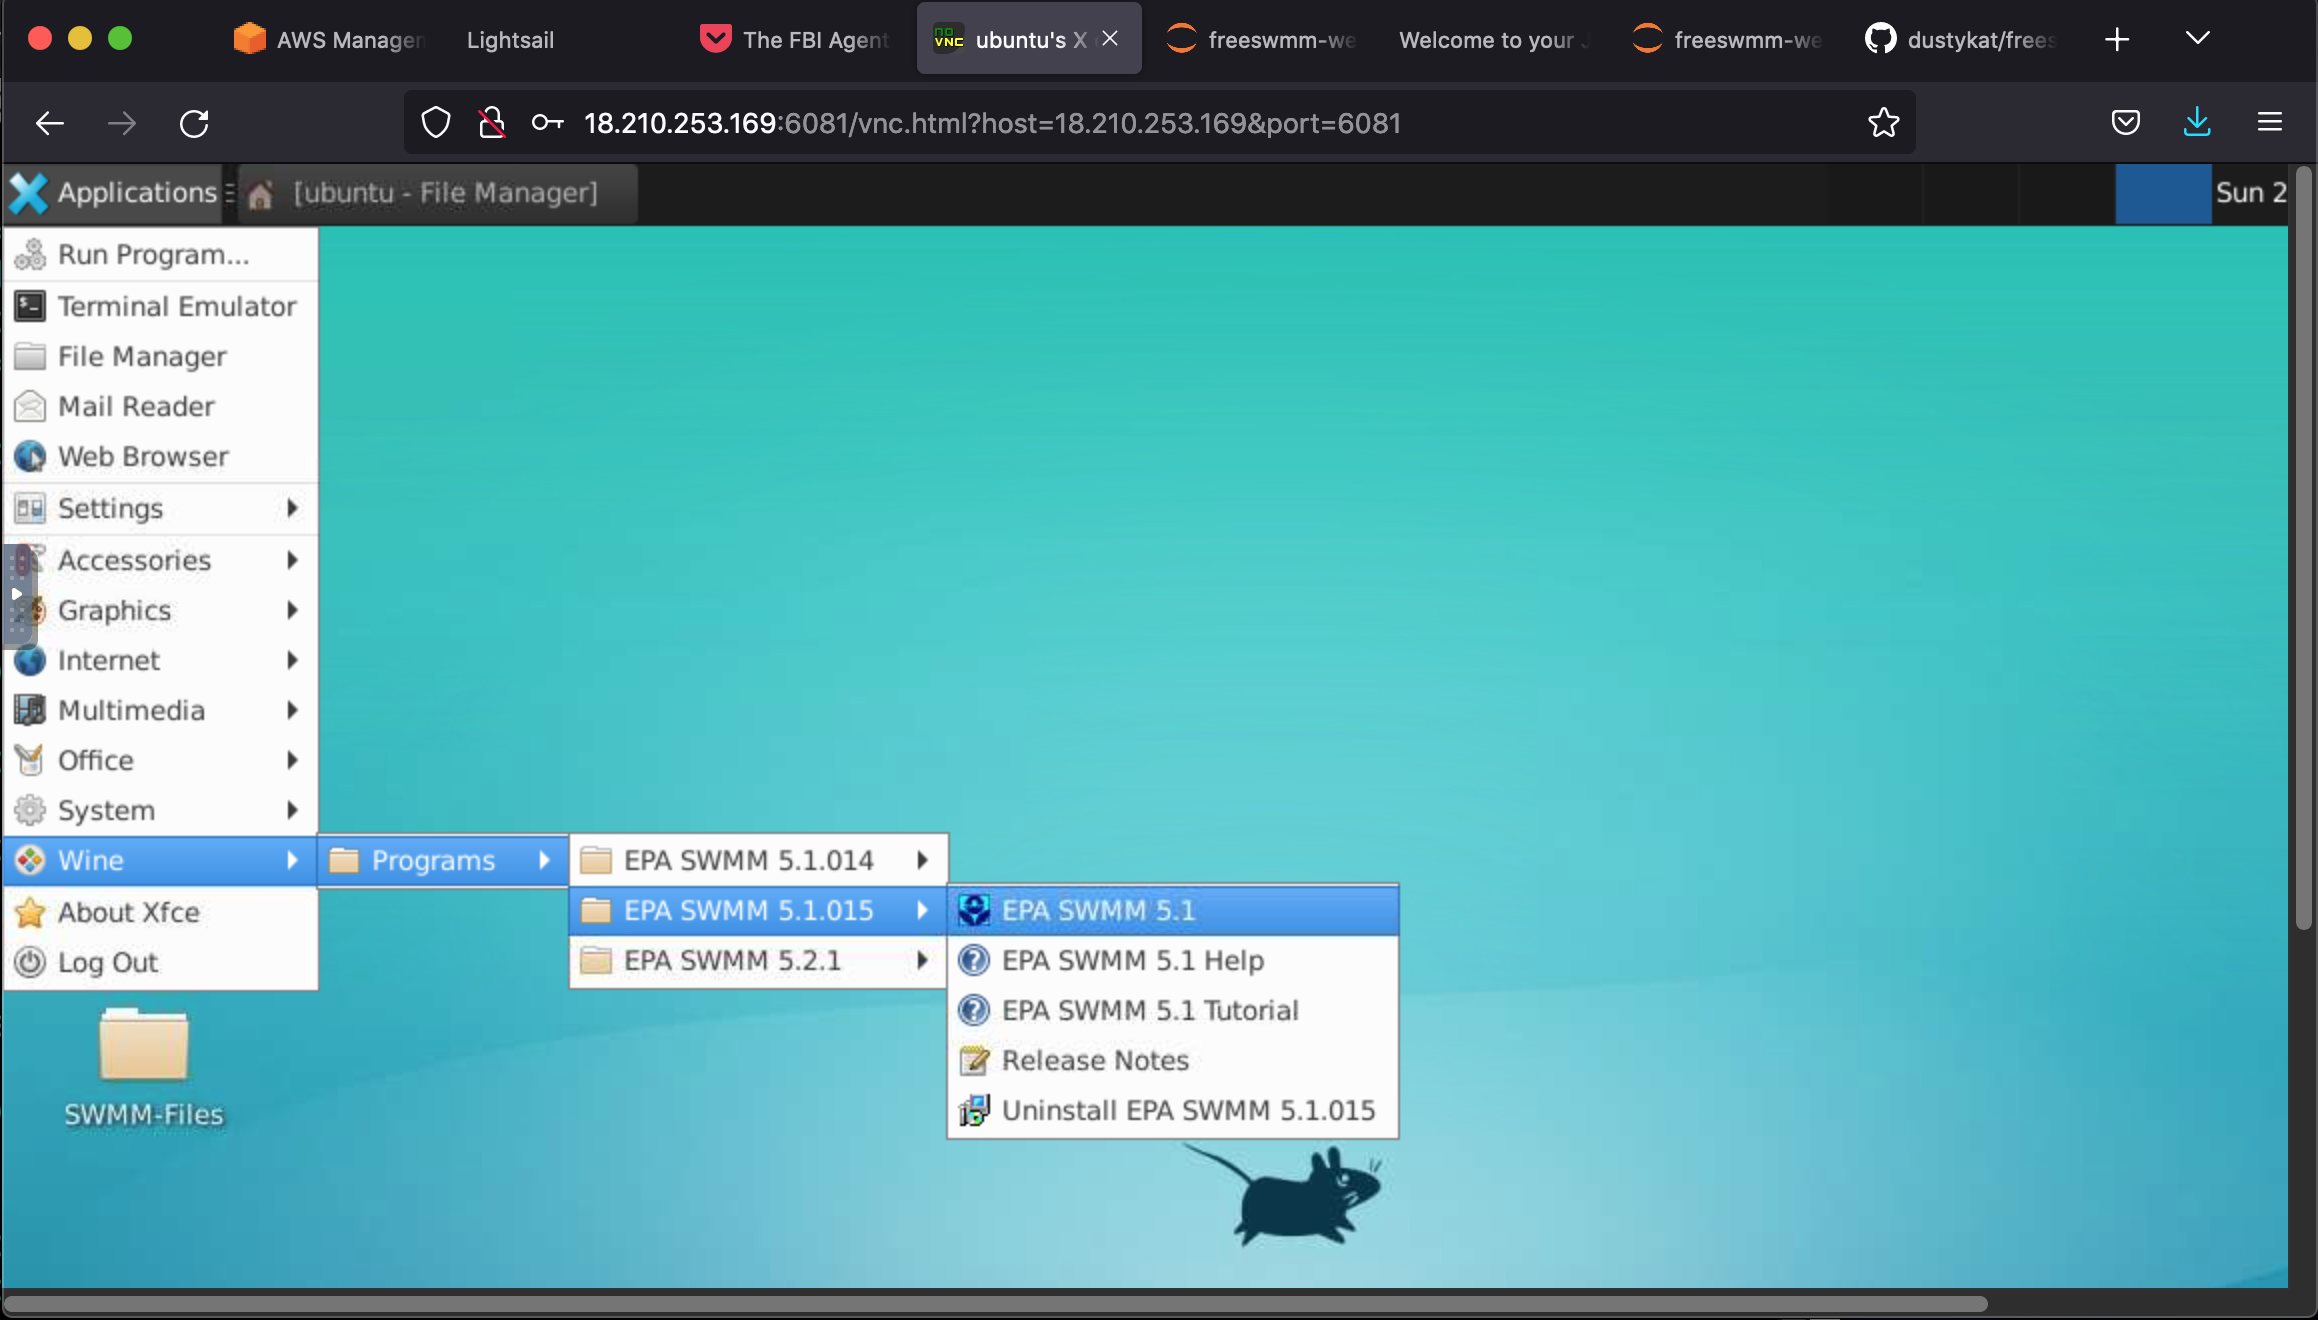The width and height of the screenshot is (2318, 1320).
Task: Click the Log Out power icon
Action: point(30,962)
